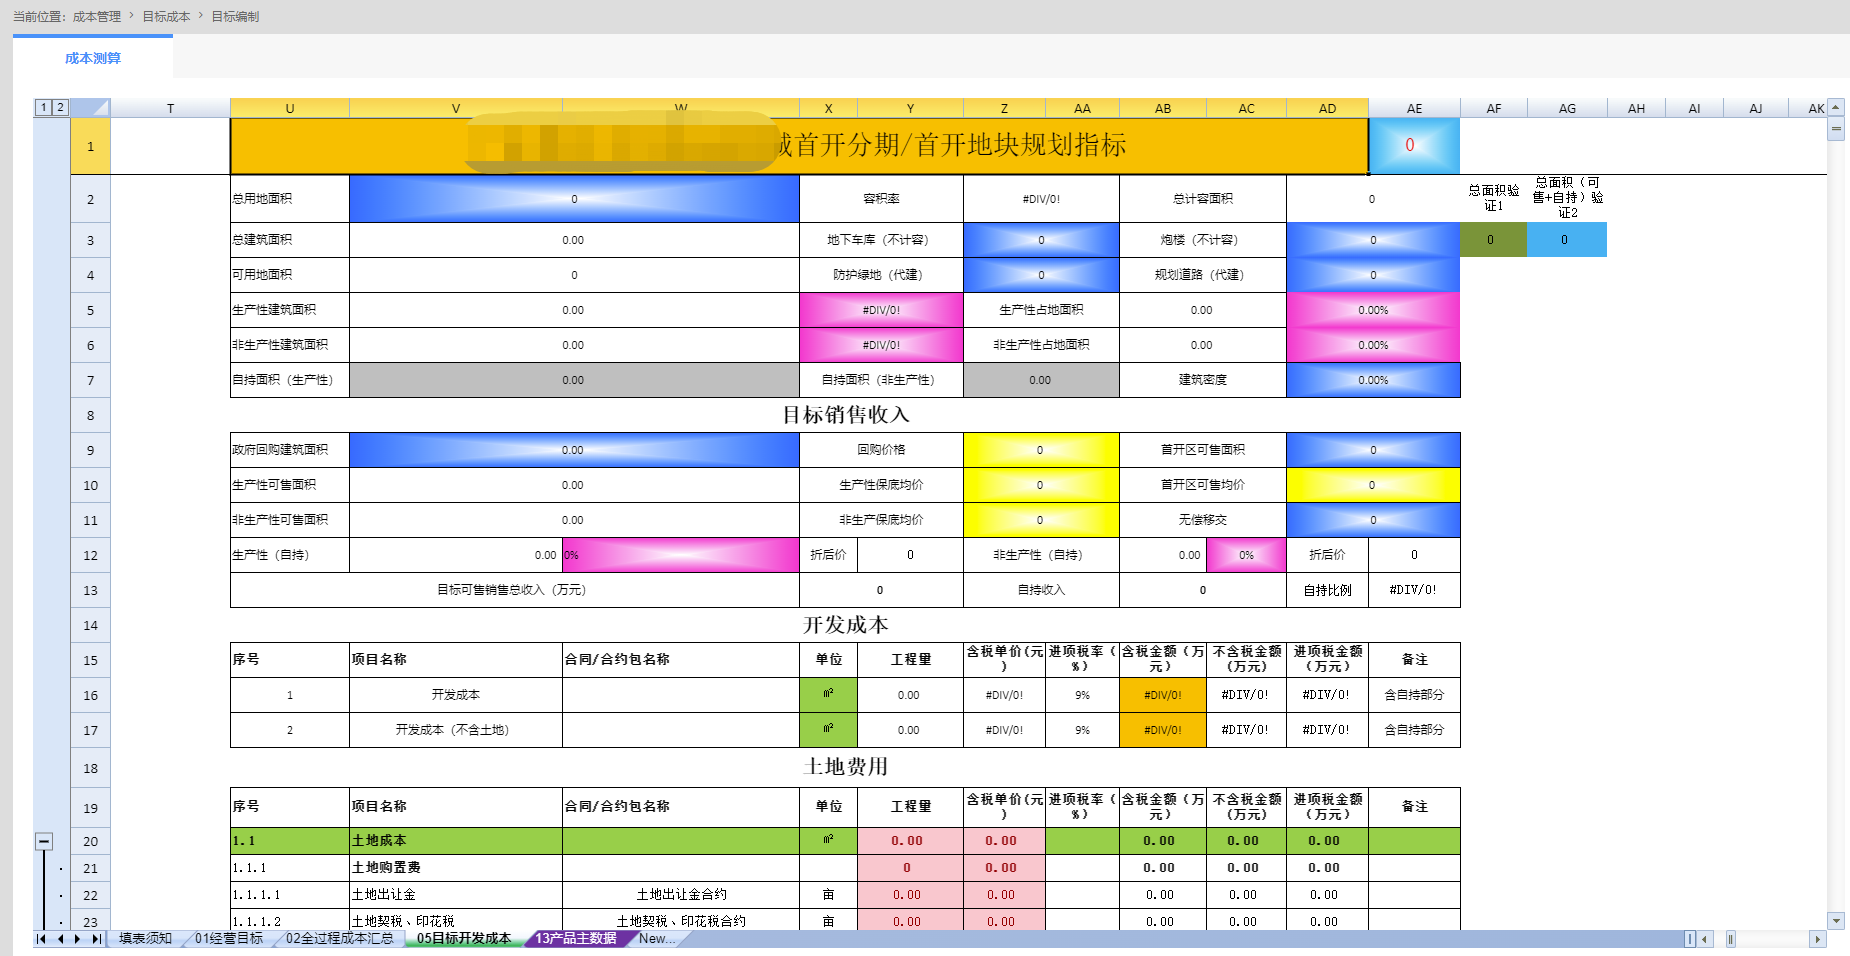Show outline level 1 rows
Viewport: 1850px width, 956px height.
click(x=44, y=107)
